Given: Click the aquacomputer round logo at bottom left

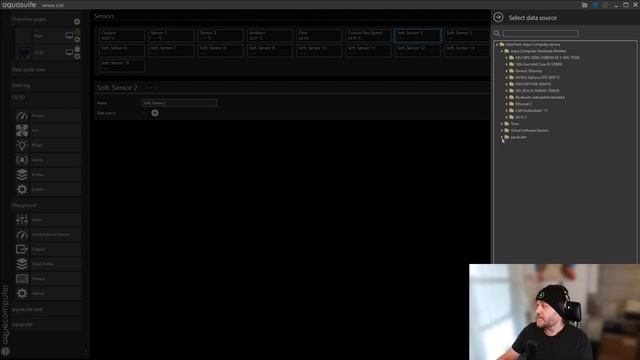Looking at the screenshot, I should coord(5,351).
